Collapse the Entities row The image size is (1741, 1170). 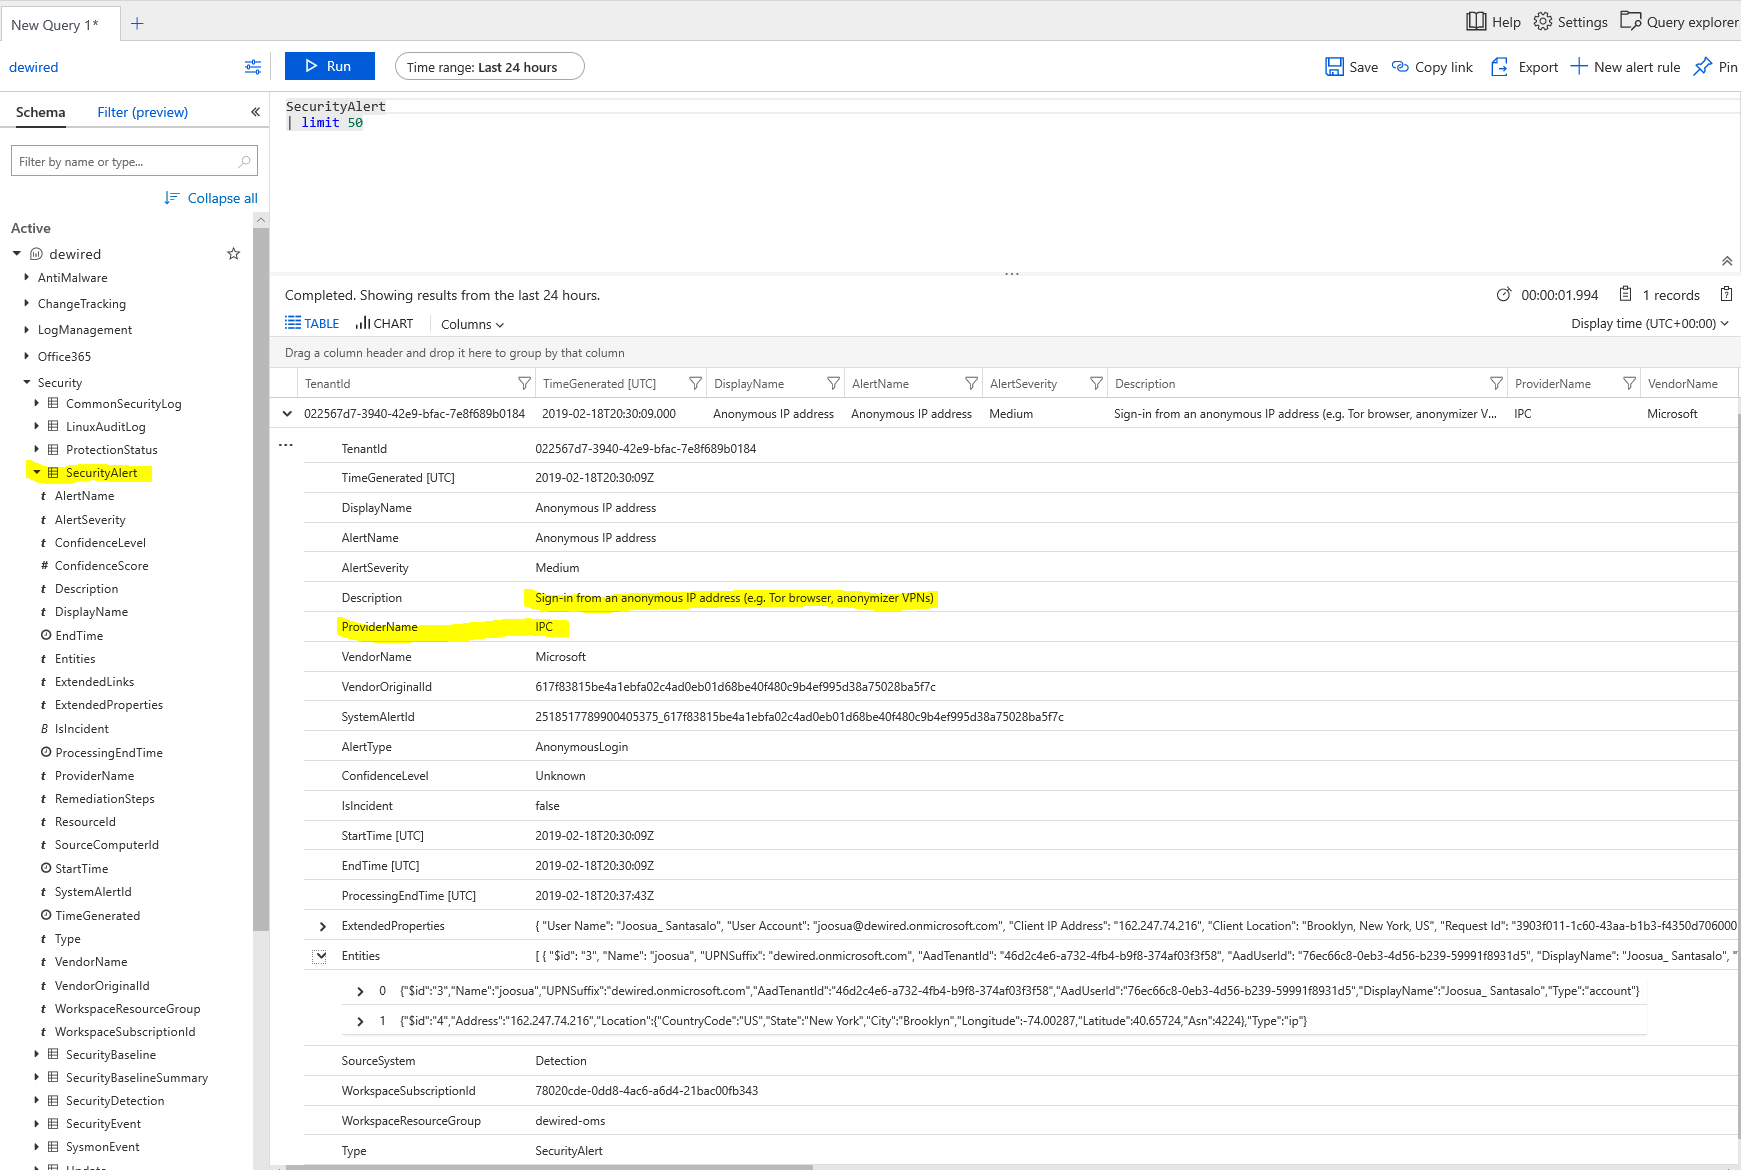point(320,956)
